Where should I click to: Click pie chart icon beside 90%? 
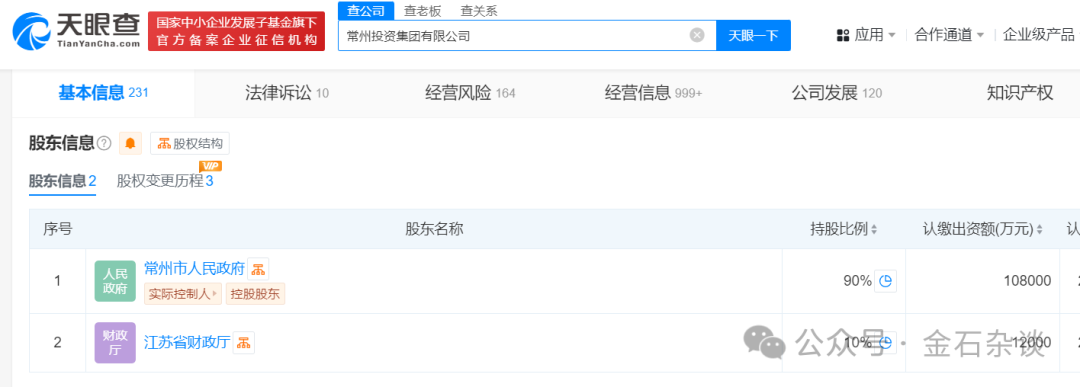pyautogui.click(x=886, y=281)
